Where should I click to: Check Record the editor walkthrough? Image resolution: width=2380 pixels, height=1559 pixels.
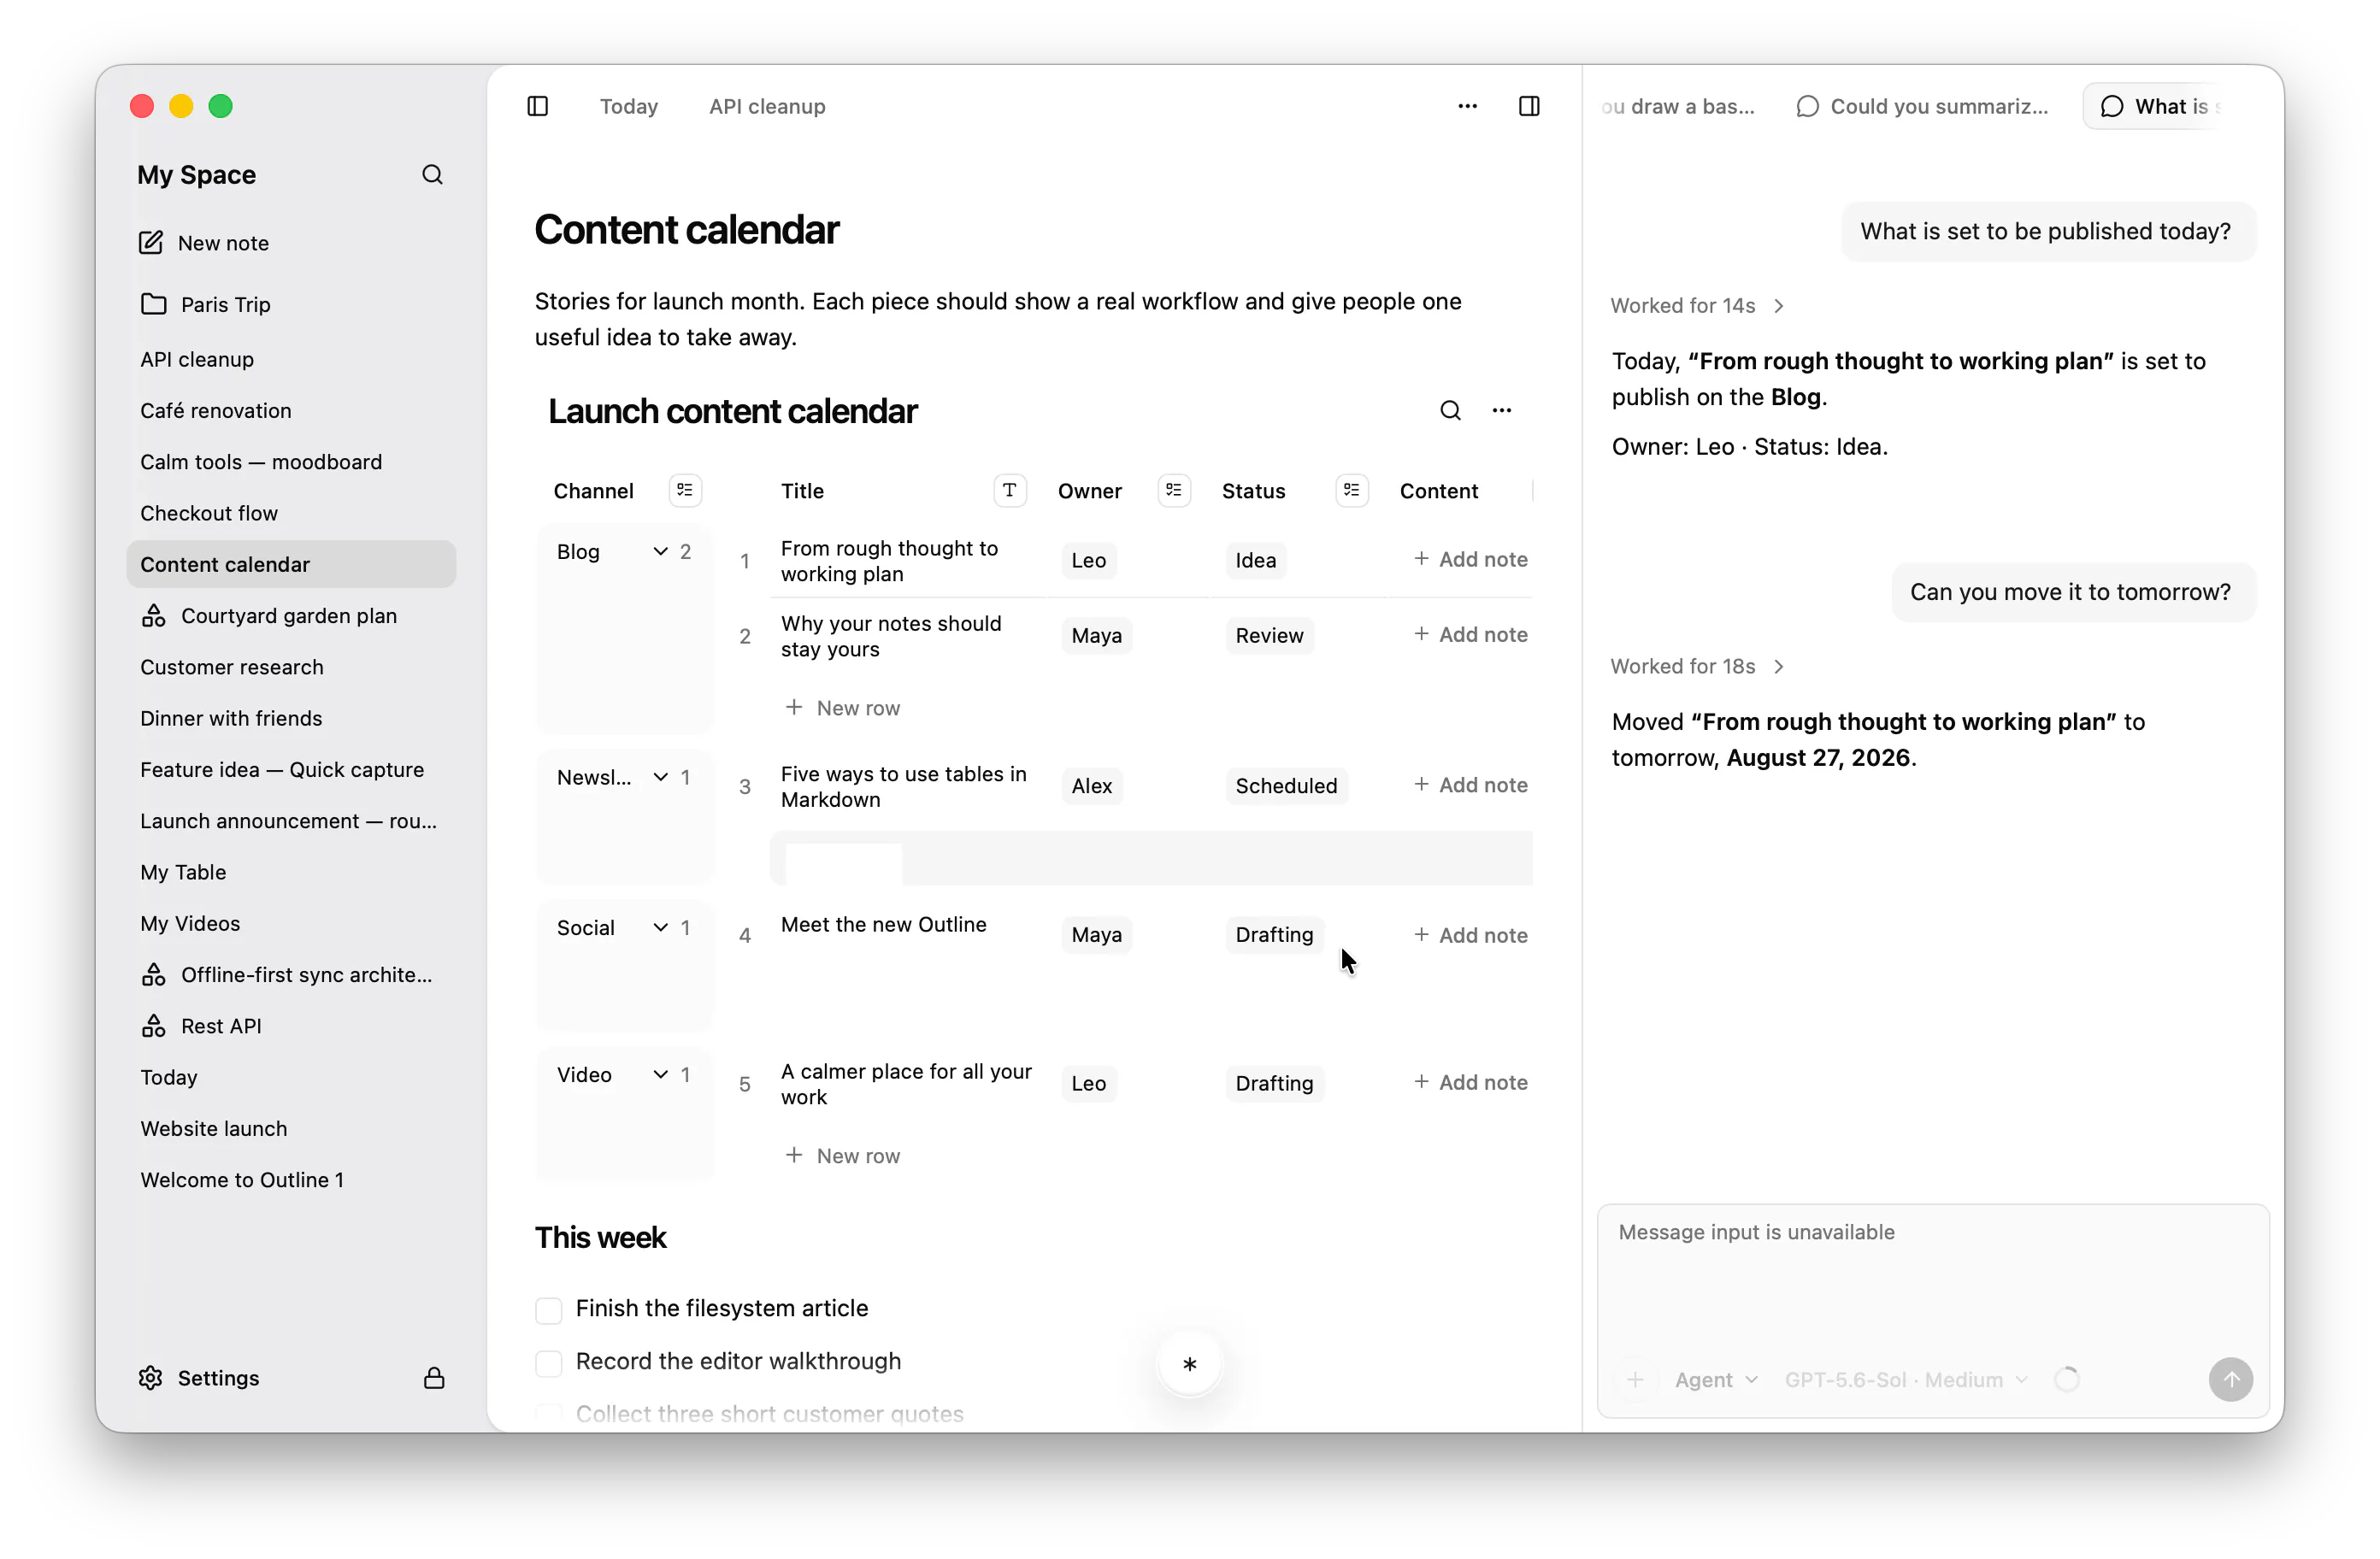click(548, 1362)
